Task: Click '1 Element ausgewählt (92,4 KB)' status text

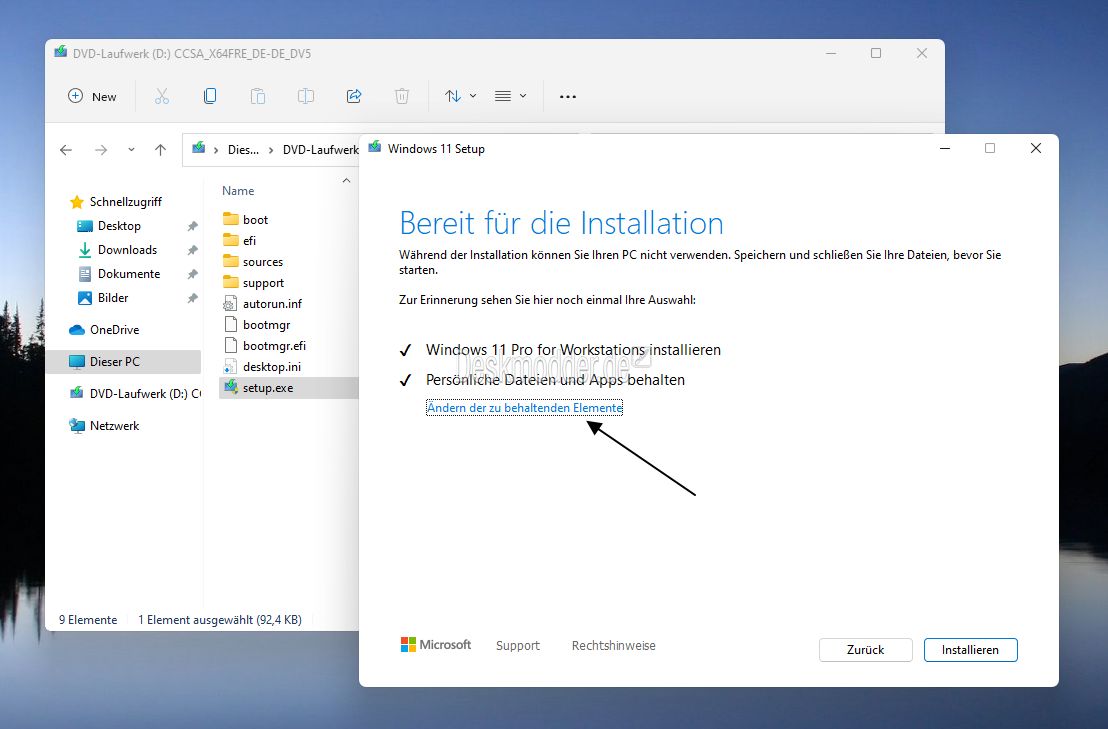Action: click(x=220, y=620)
